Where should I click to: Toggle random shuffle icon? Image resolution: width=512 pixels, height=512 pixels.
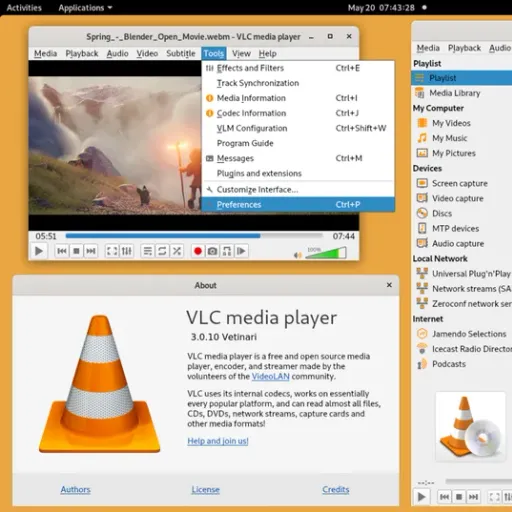(177, 251)
